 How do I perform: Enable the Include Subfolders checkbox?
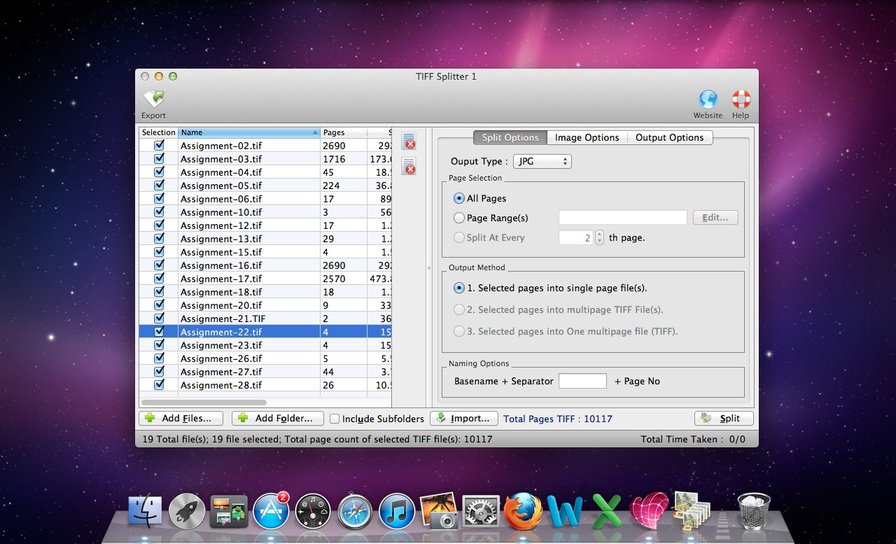[x=335, y=419]
